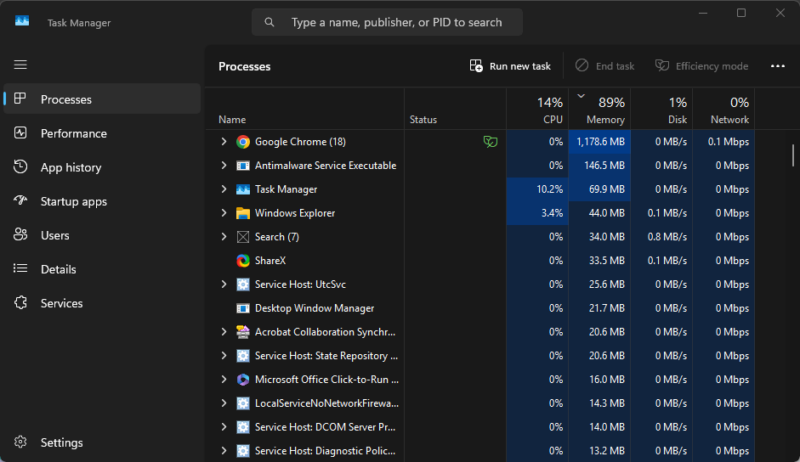
Task: Expand the Task Manager process row
Action: click(x=223, y=189)
